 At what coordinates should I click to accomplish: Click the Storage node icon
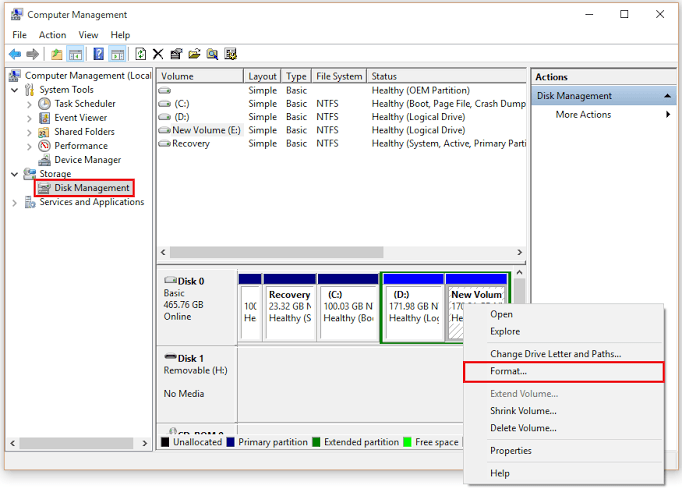tap(30, 174)
